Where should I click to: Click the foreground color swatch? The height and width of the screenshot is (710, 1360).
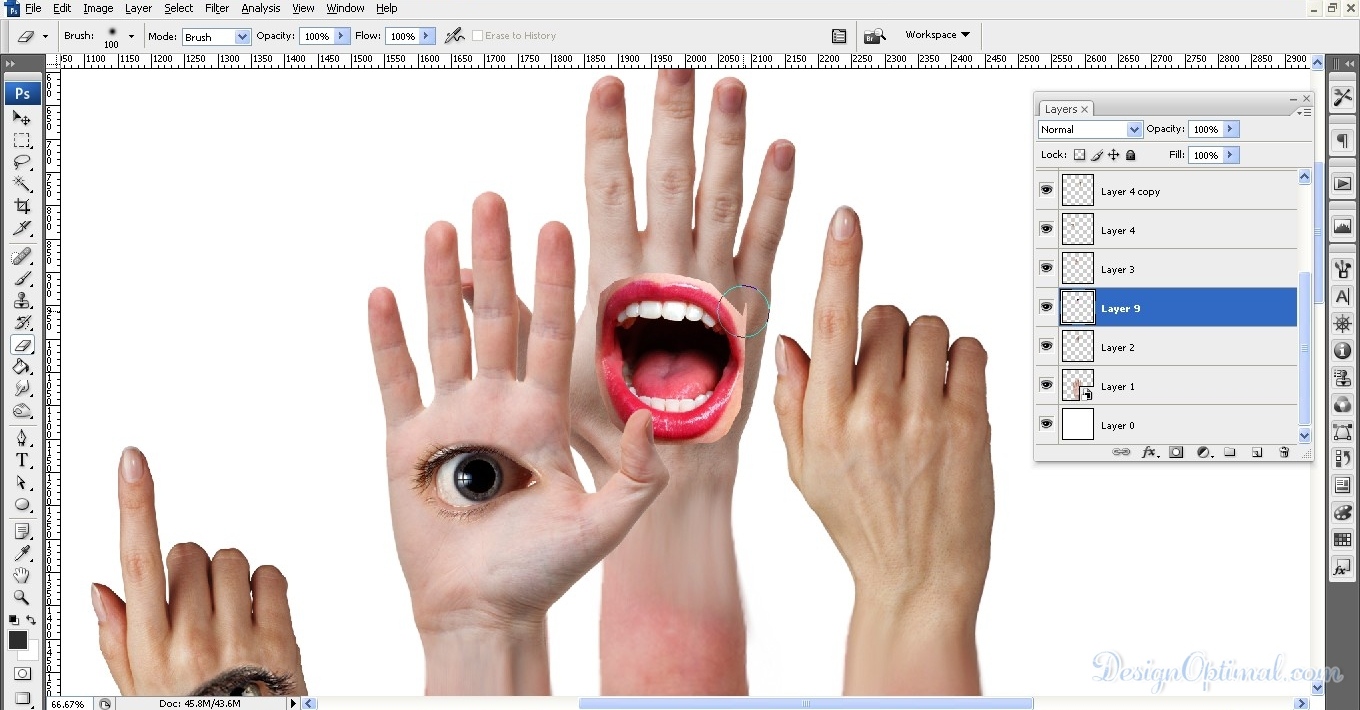click(18, 640)
